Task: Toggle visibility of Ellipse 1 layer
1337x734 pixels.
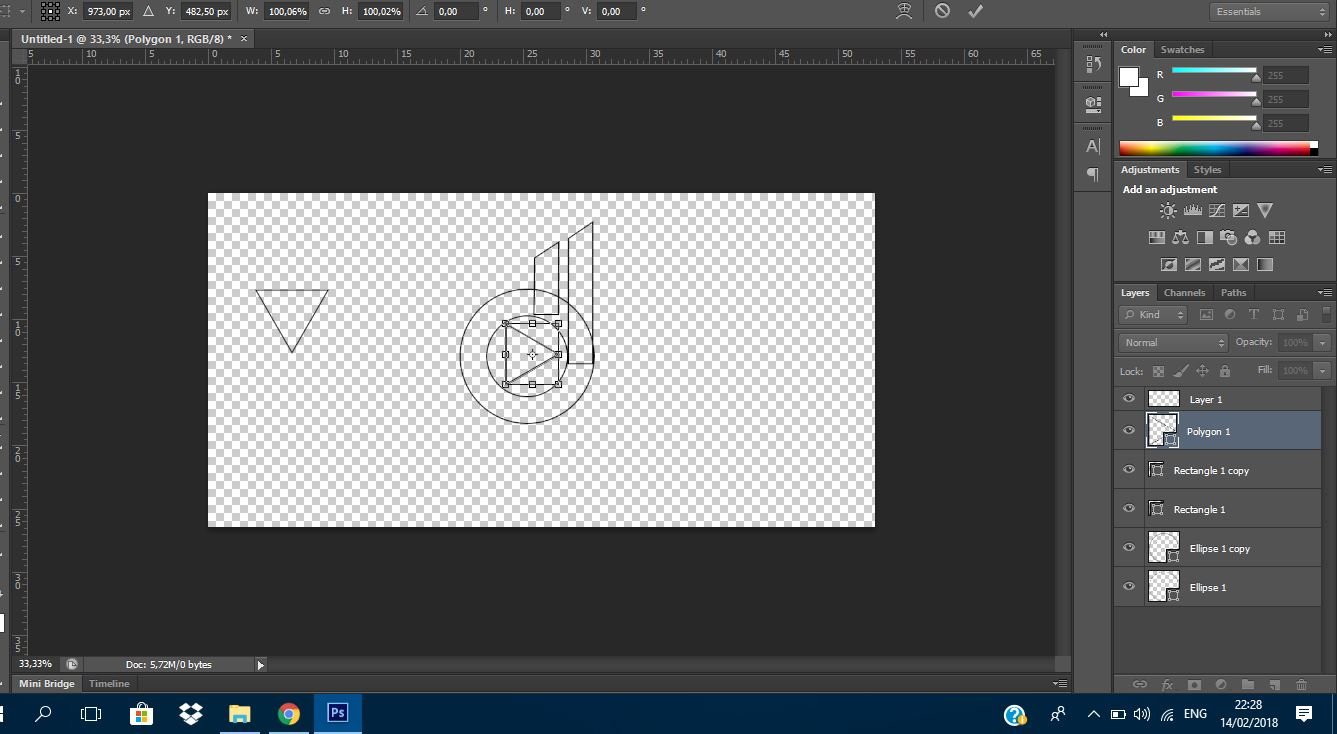Action: [1129, 587]
